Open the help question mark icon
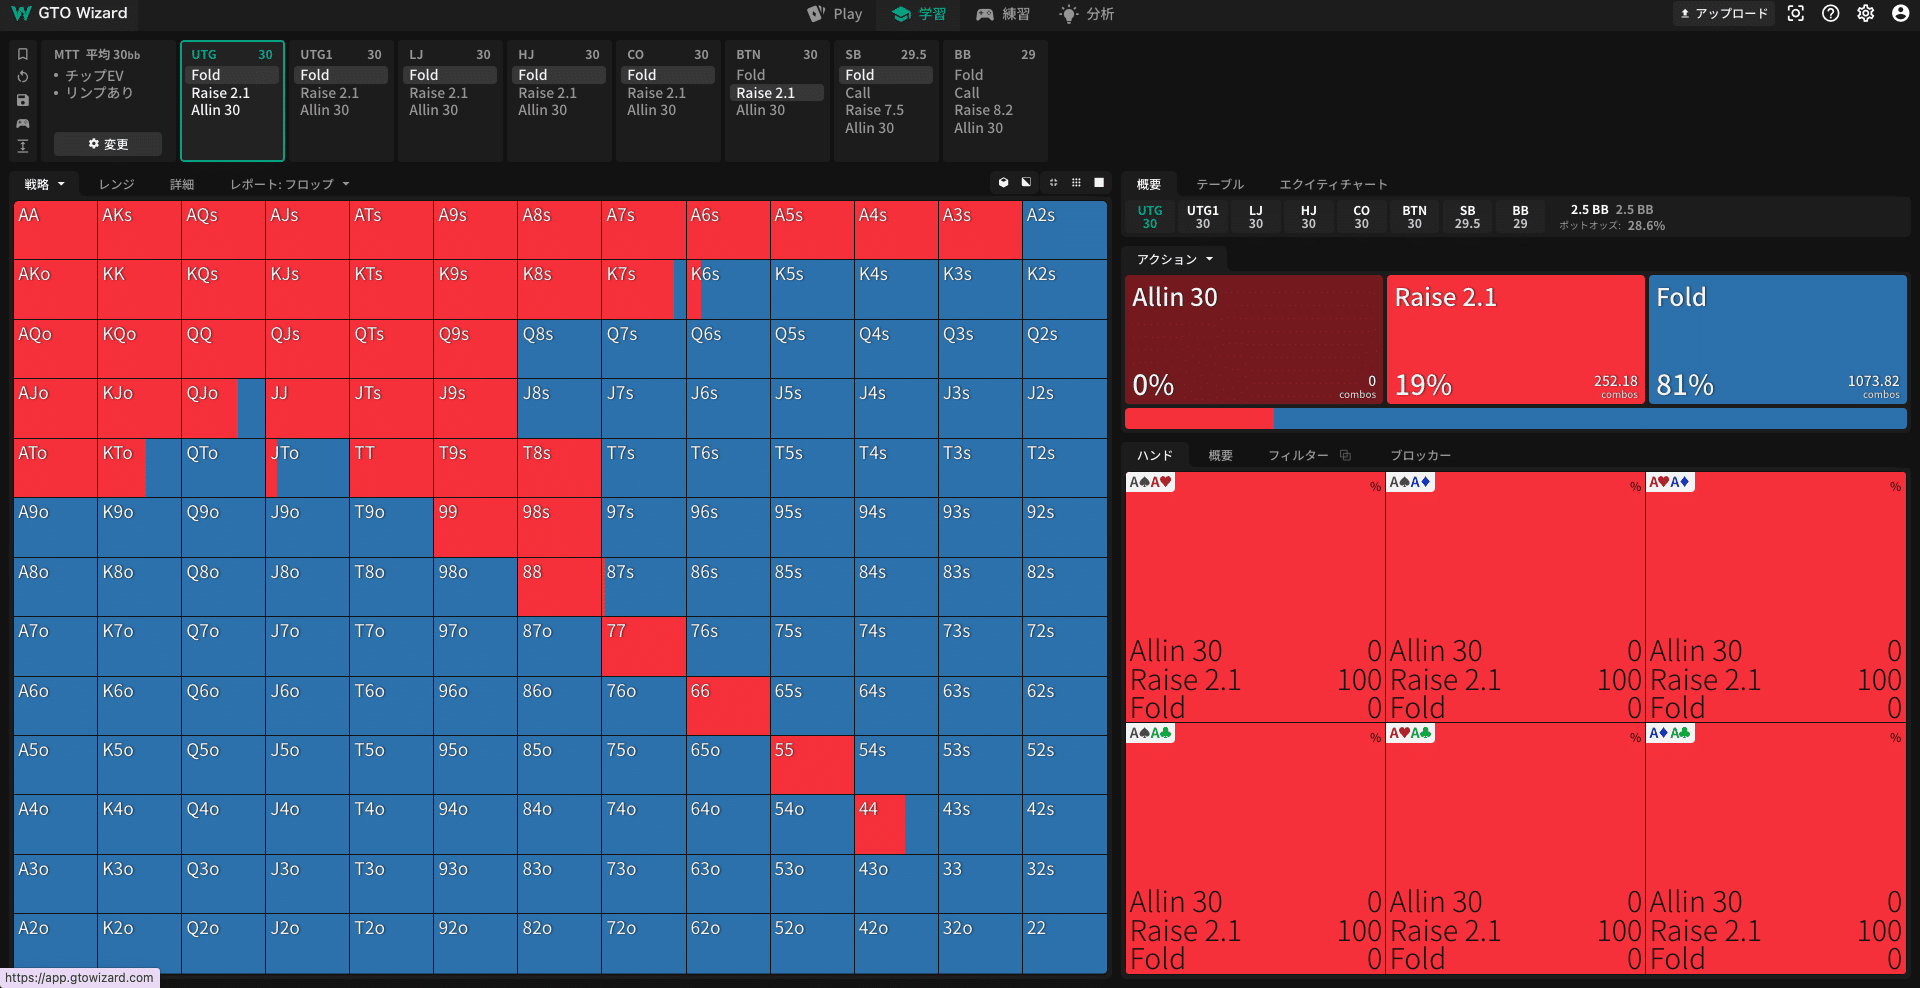The image size is (1920, 988). pyautogui.click(x=1831, y=14)
